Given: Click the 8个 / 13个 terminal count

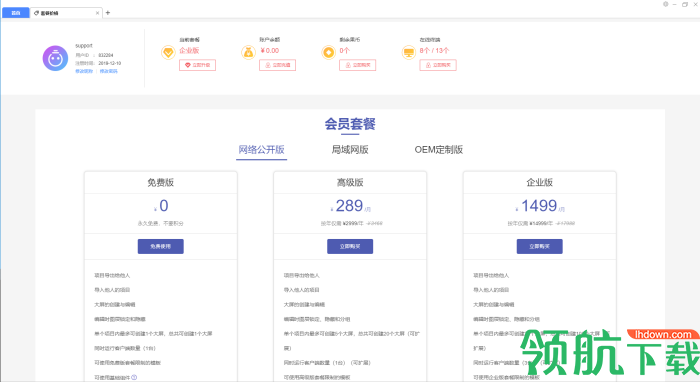Looking at the screenshot, I should click(434, 50).
